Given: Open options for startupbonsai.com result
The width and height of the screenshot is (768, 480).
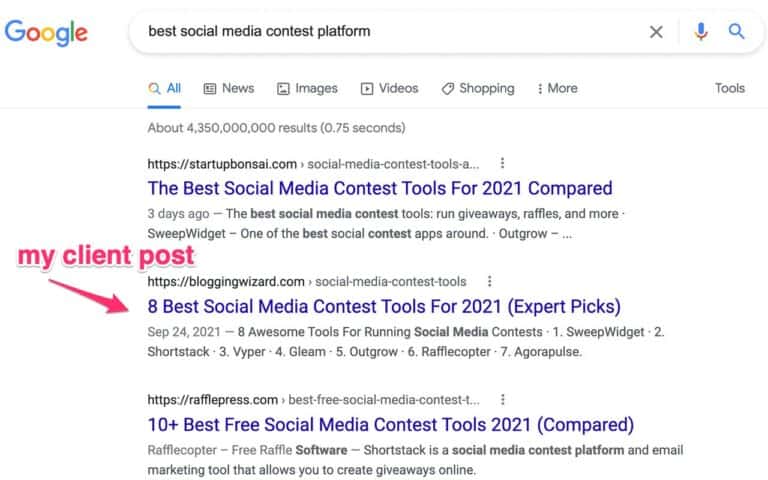Looking at the screenshot, I should (x=502, y=163).
